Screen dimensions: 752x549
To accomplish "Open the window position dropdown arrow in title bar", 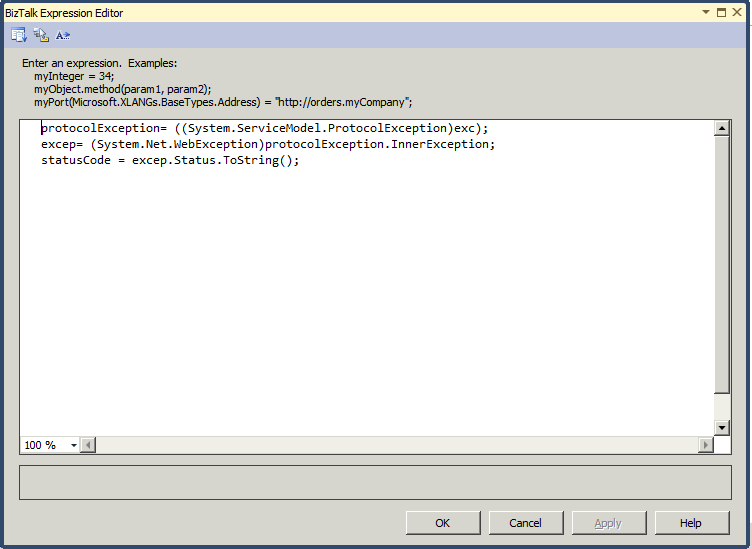I will (706, 12).
